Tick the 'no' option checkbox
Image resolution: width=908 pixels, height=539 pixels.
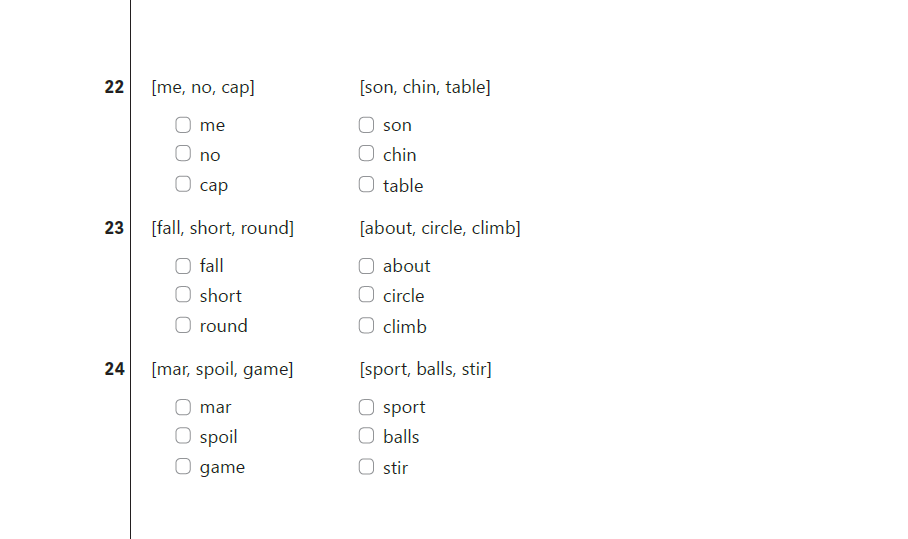click(x=183, y=154)
